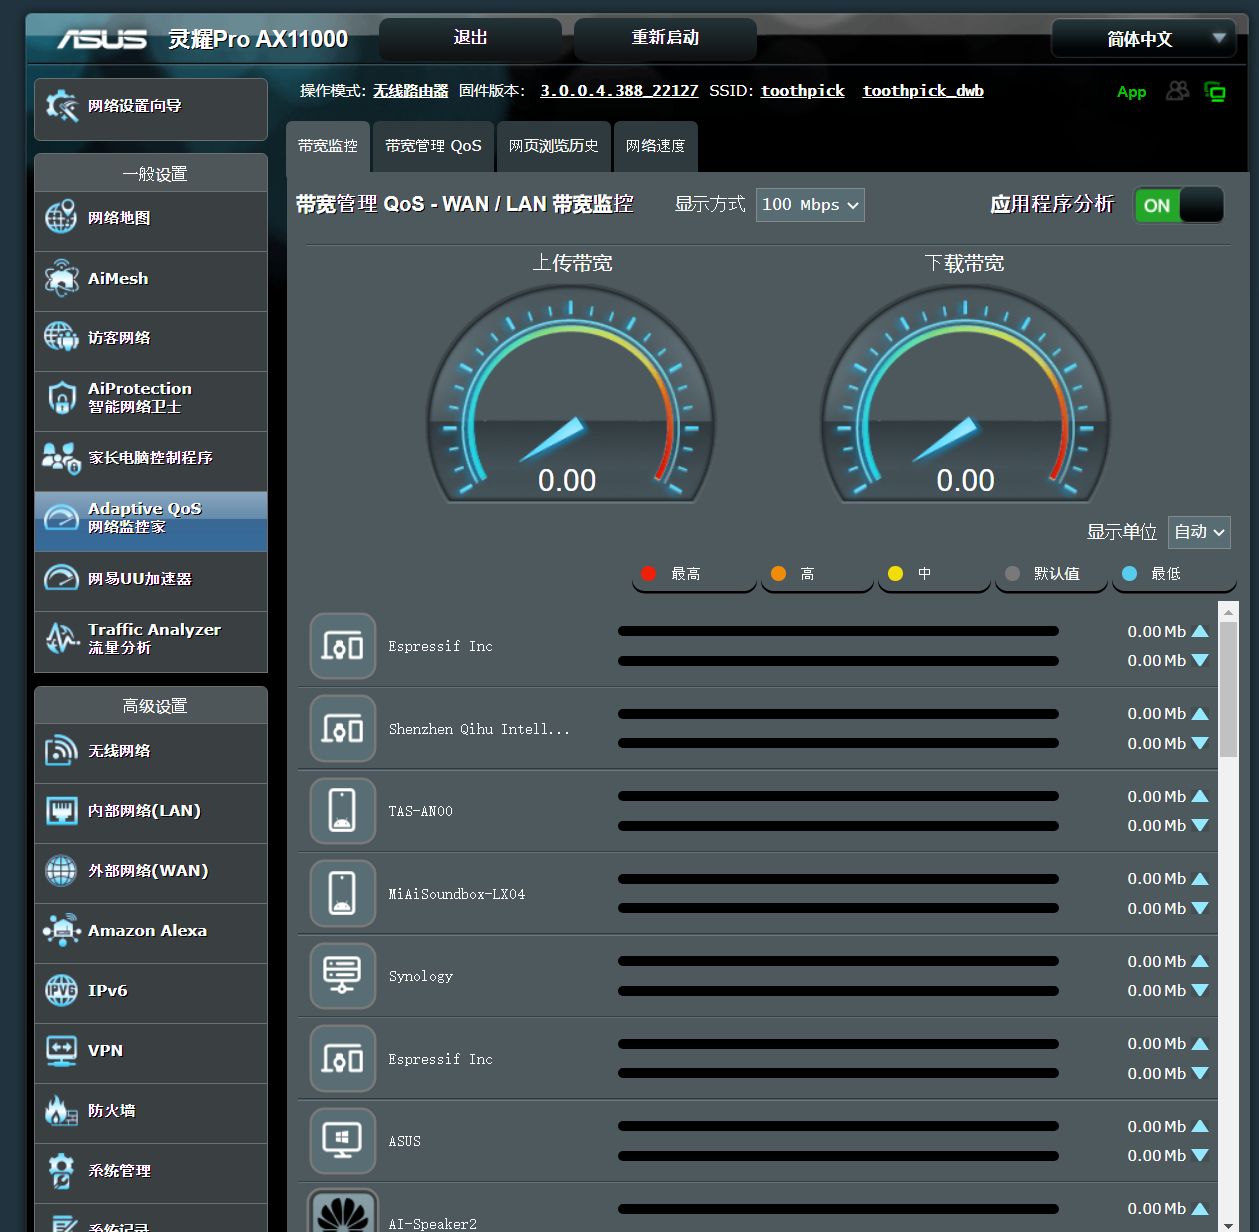Switch to the 带宽管理 QoS tab
This screenshot has height=1232, width=1259.
coord(434,146)
